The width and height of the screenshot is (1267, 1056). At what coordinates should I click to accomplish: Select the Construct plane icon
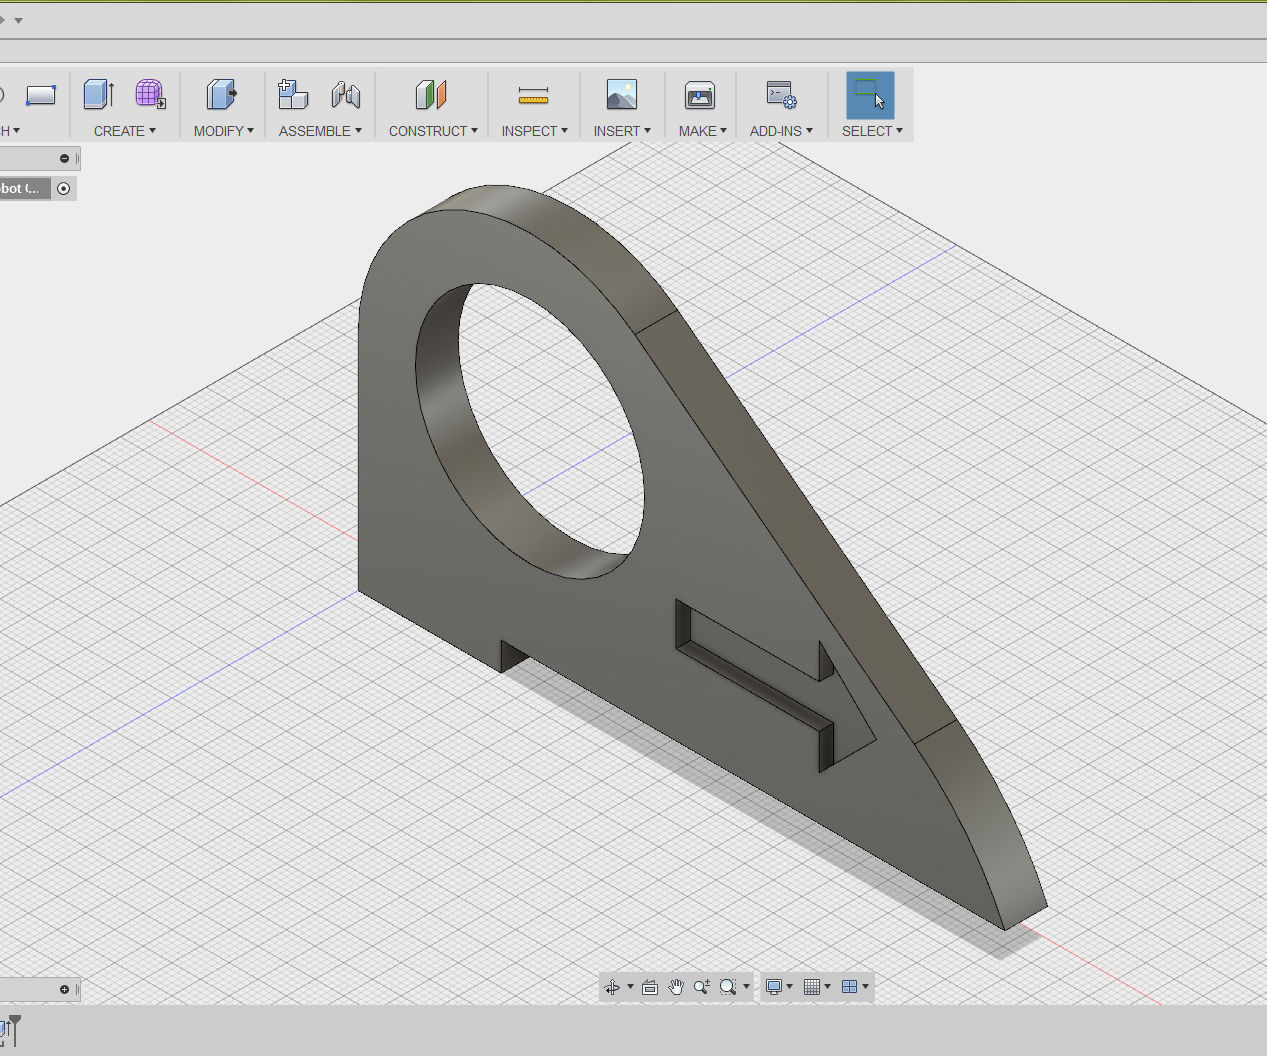point(431,95)
